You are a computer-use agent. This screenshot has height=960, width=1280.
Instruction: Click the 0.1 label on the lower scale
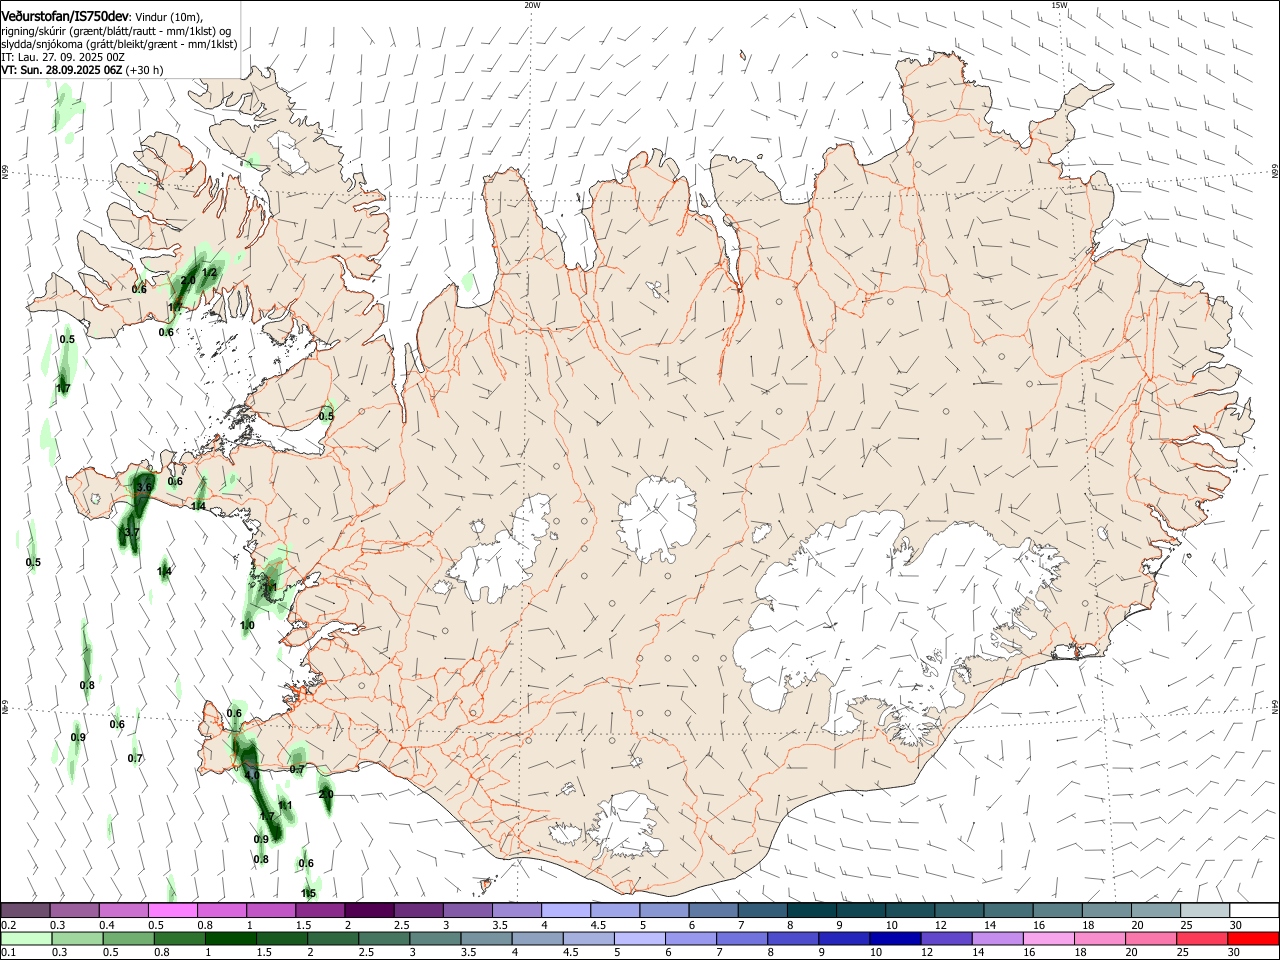coord(8,953)
